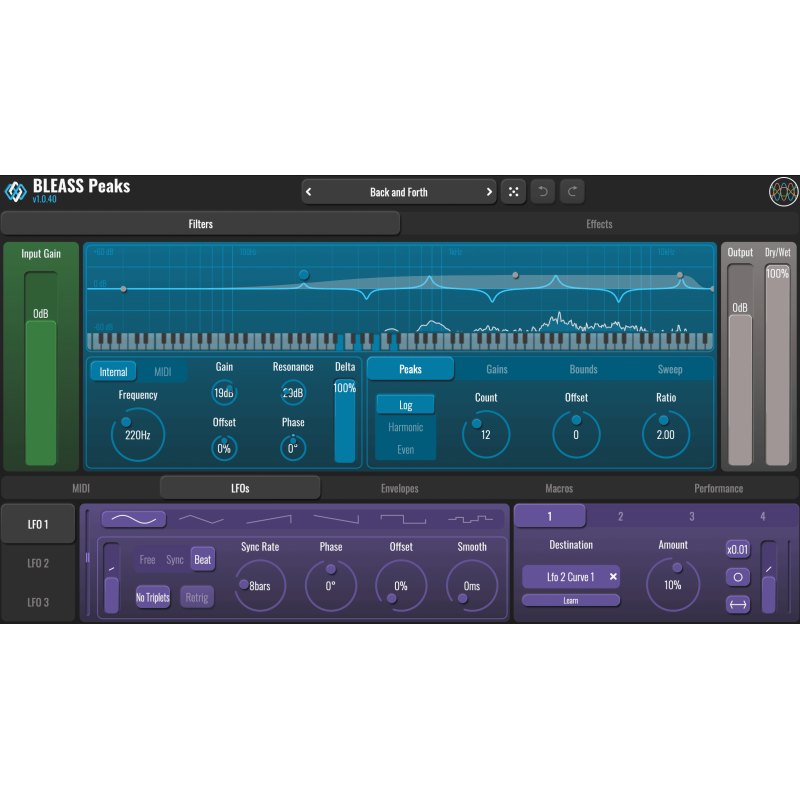The height and width of the screenshot is (800, 800).
Task: Click the randomize dice icon
Action: (x=513, y=192)
